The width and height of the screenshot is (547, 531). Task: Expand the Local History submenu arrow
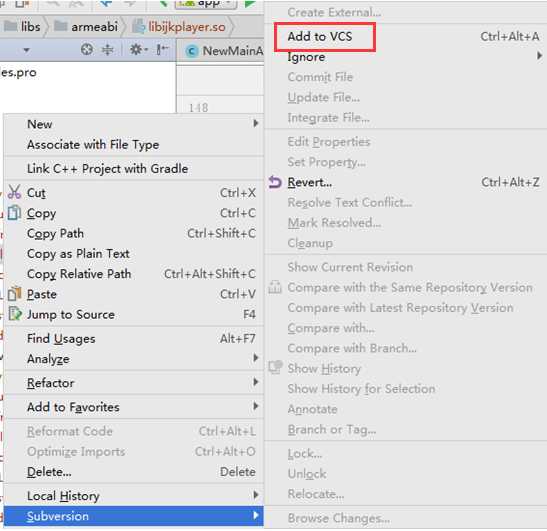pyautogui.click(x=256, y=494)
